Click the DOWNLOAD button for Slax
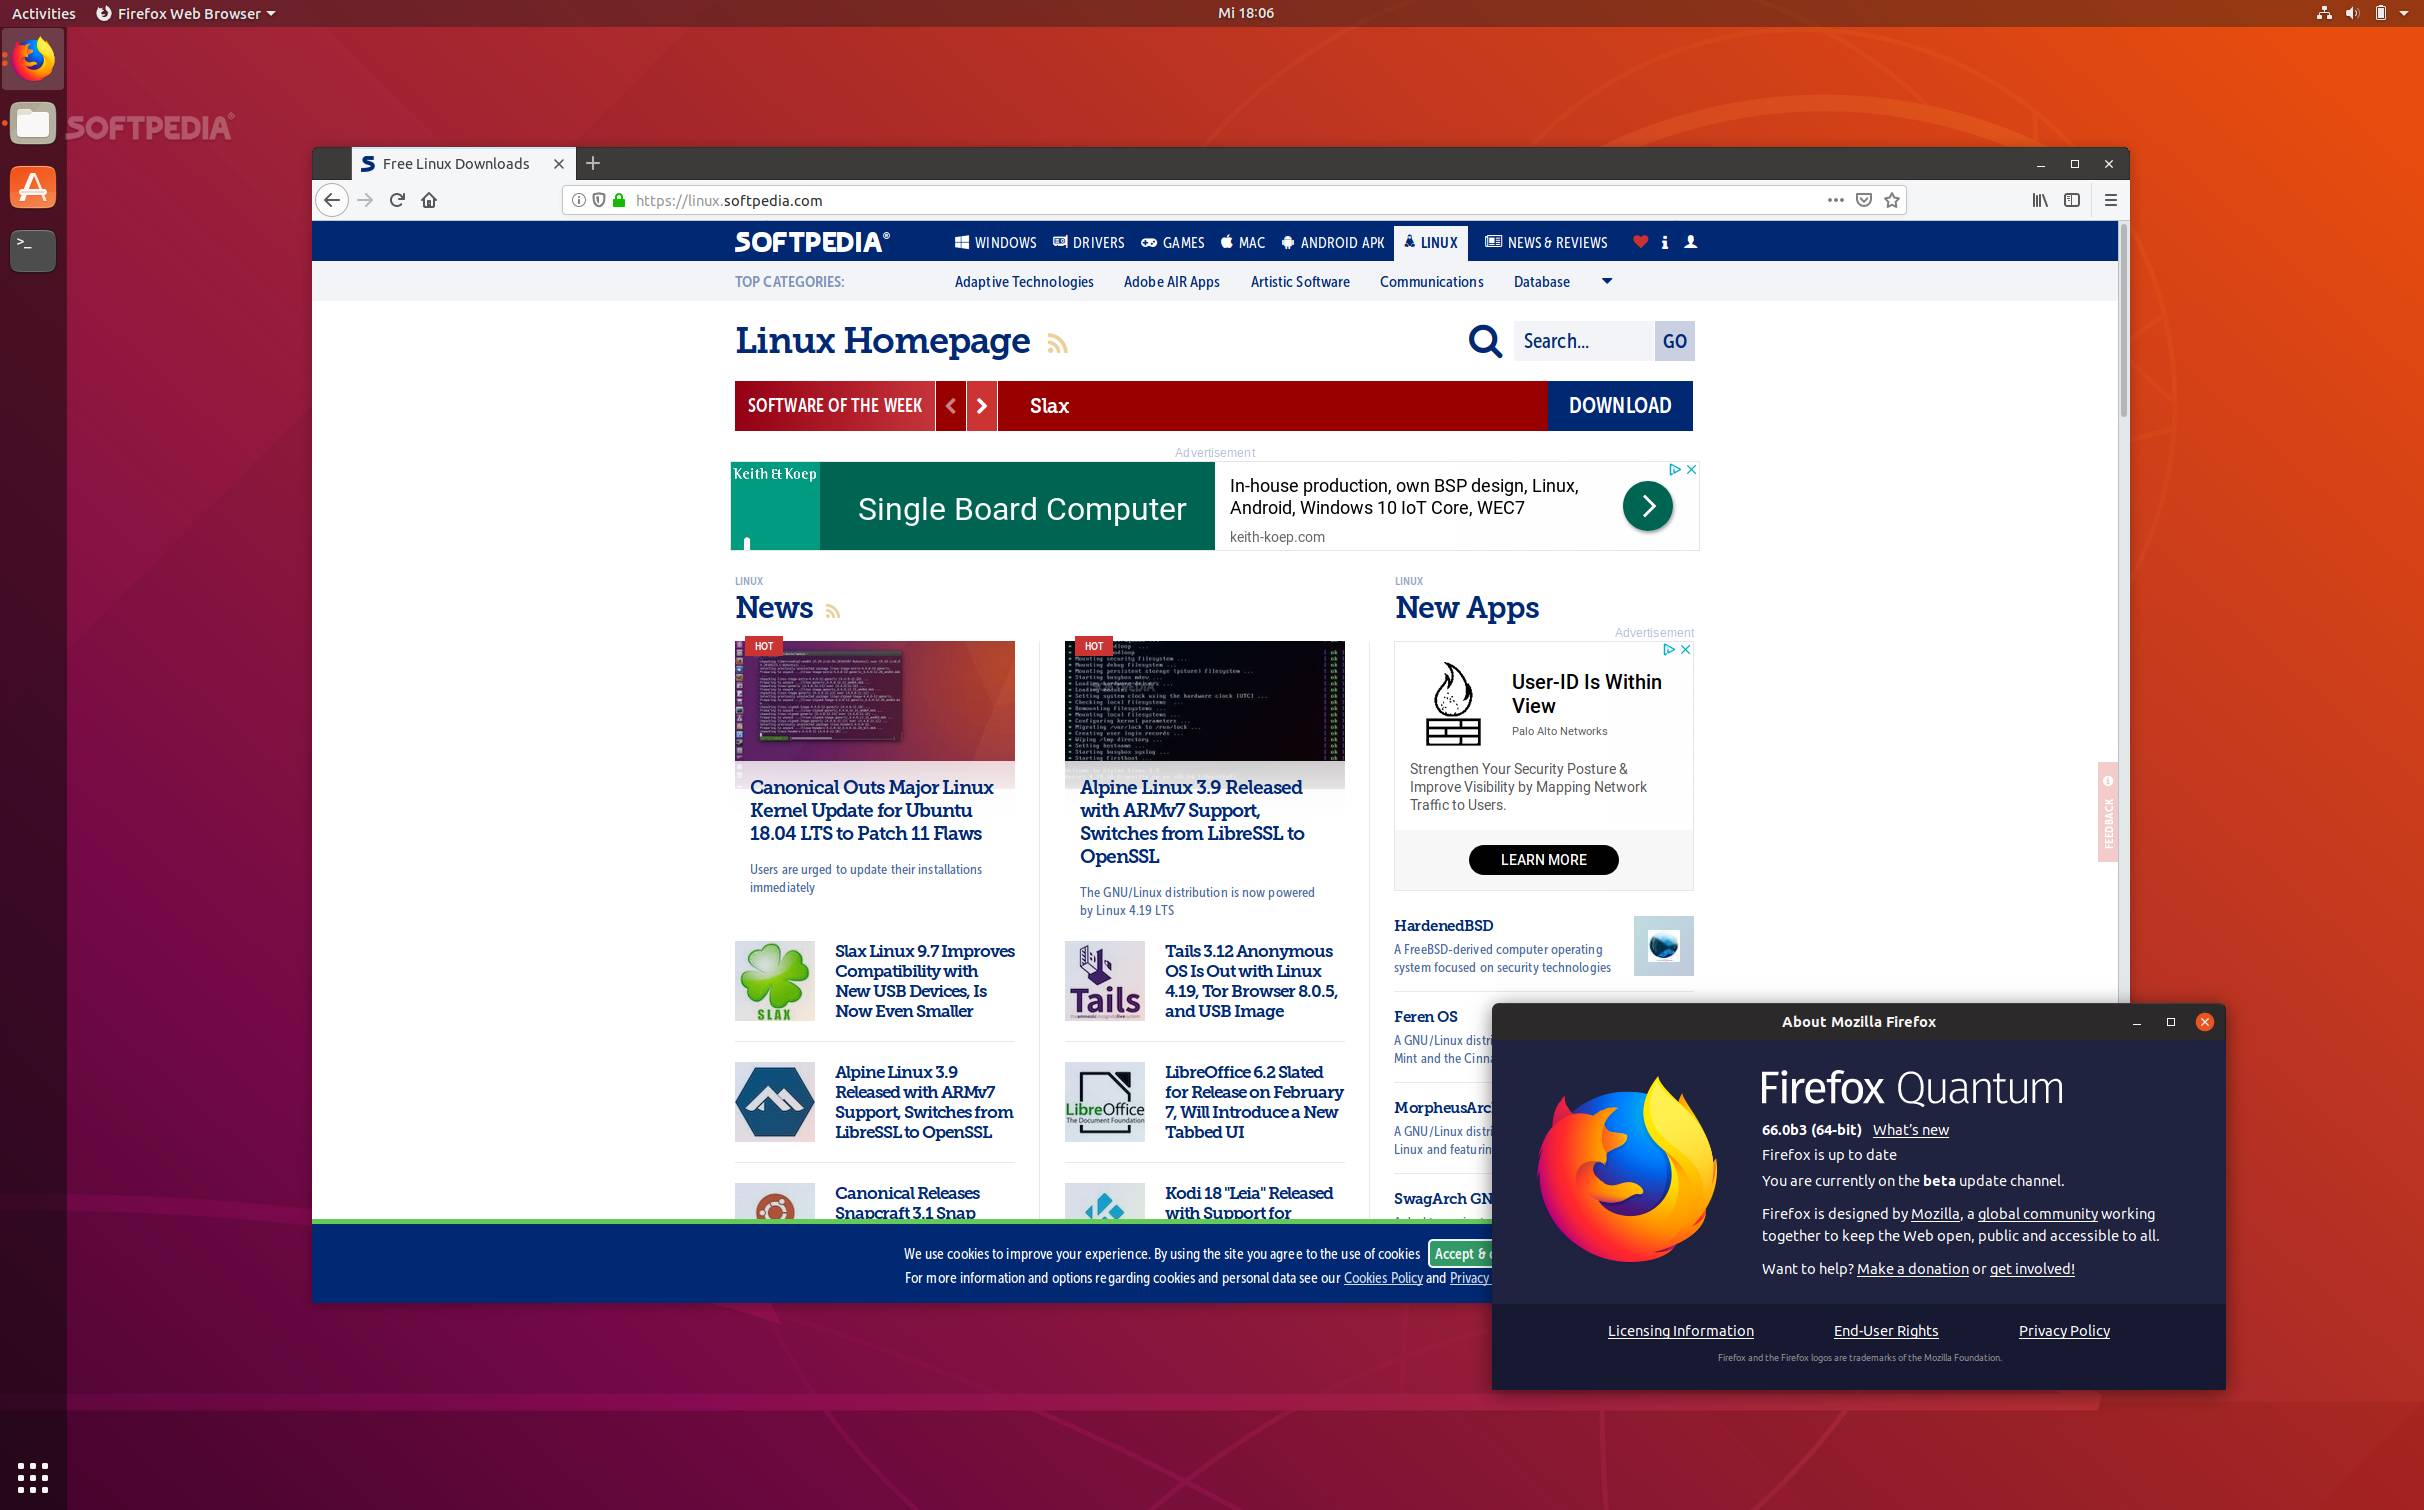The height and width of the screenshot is (1510, 2424). point(1619,405)
